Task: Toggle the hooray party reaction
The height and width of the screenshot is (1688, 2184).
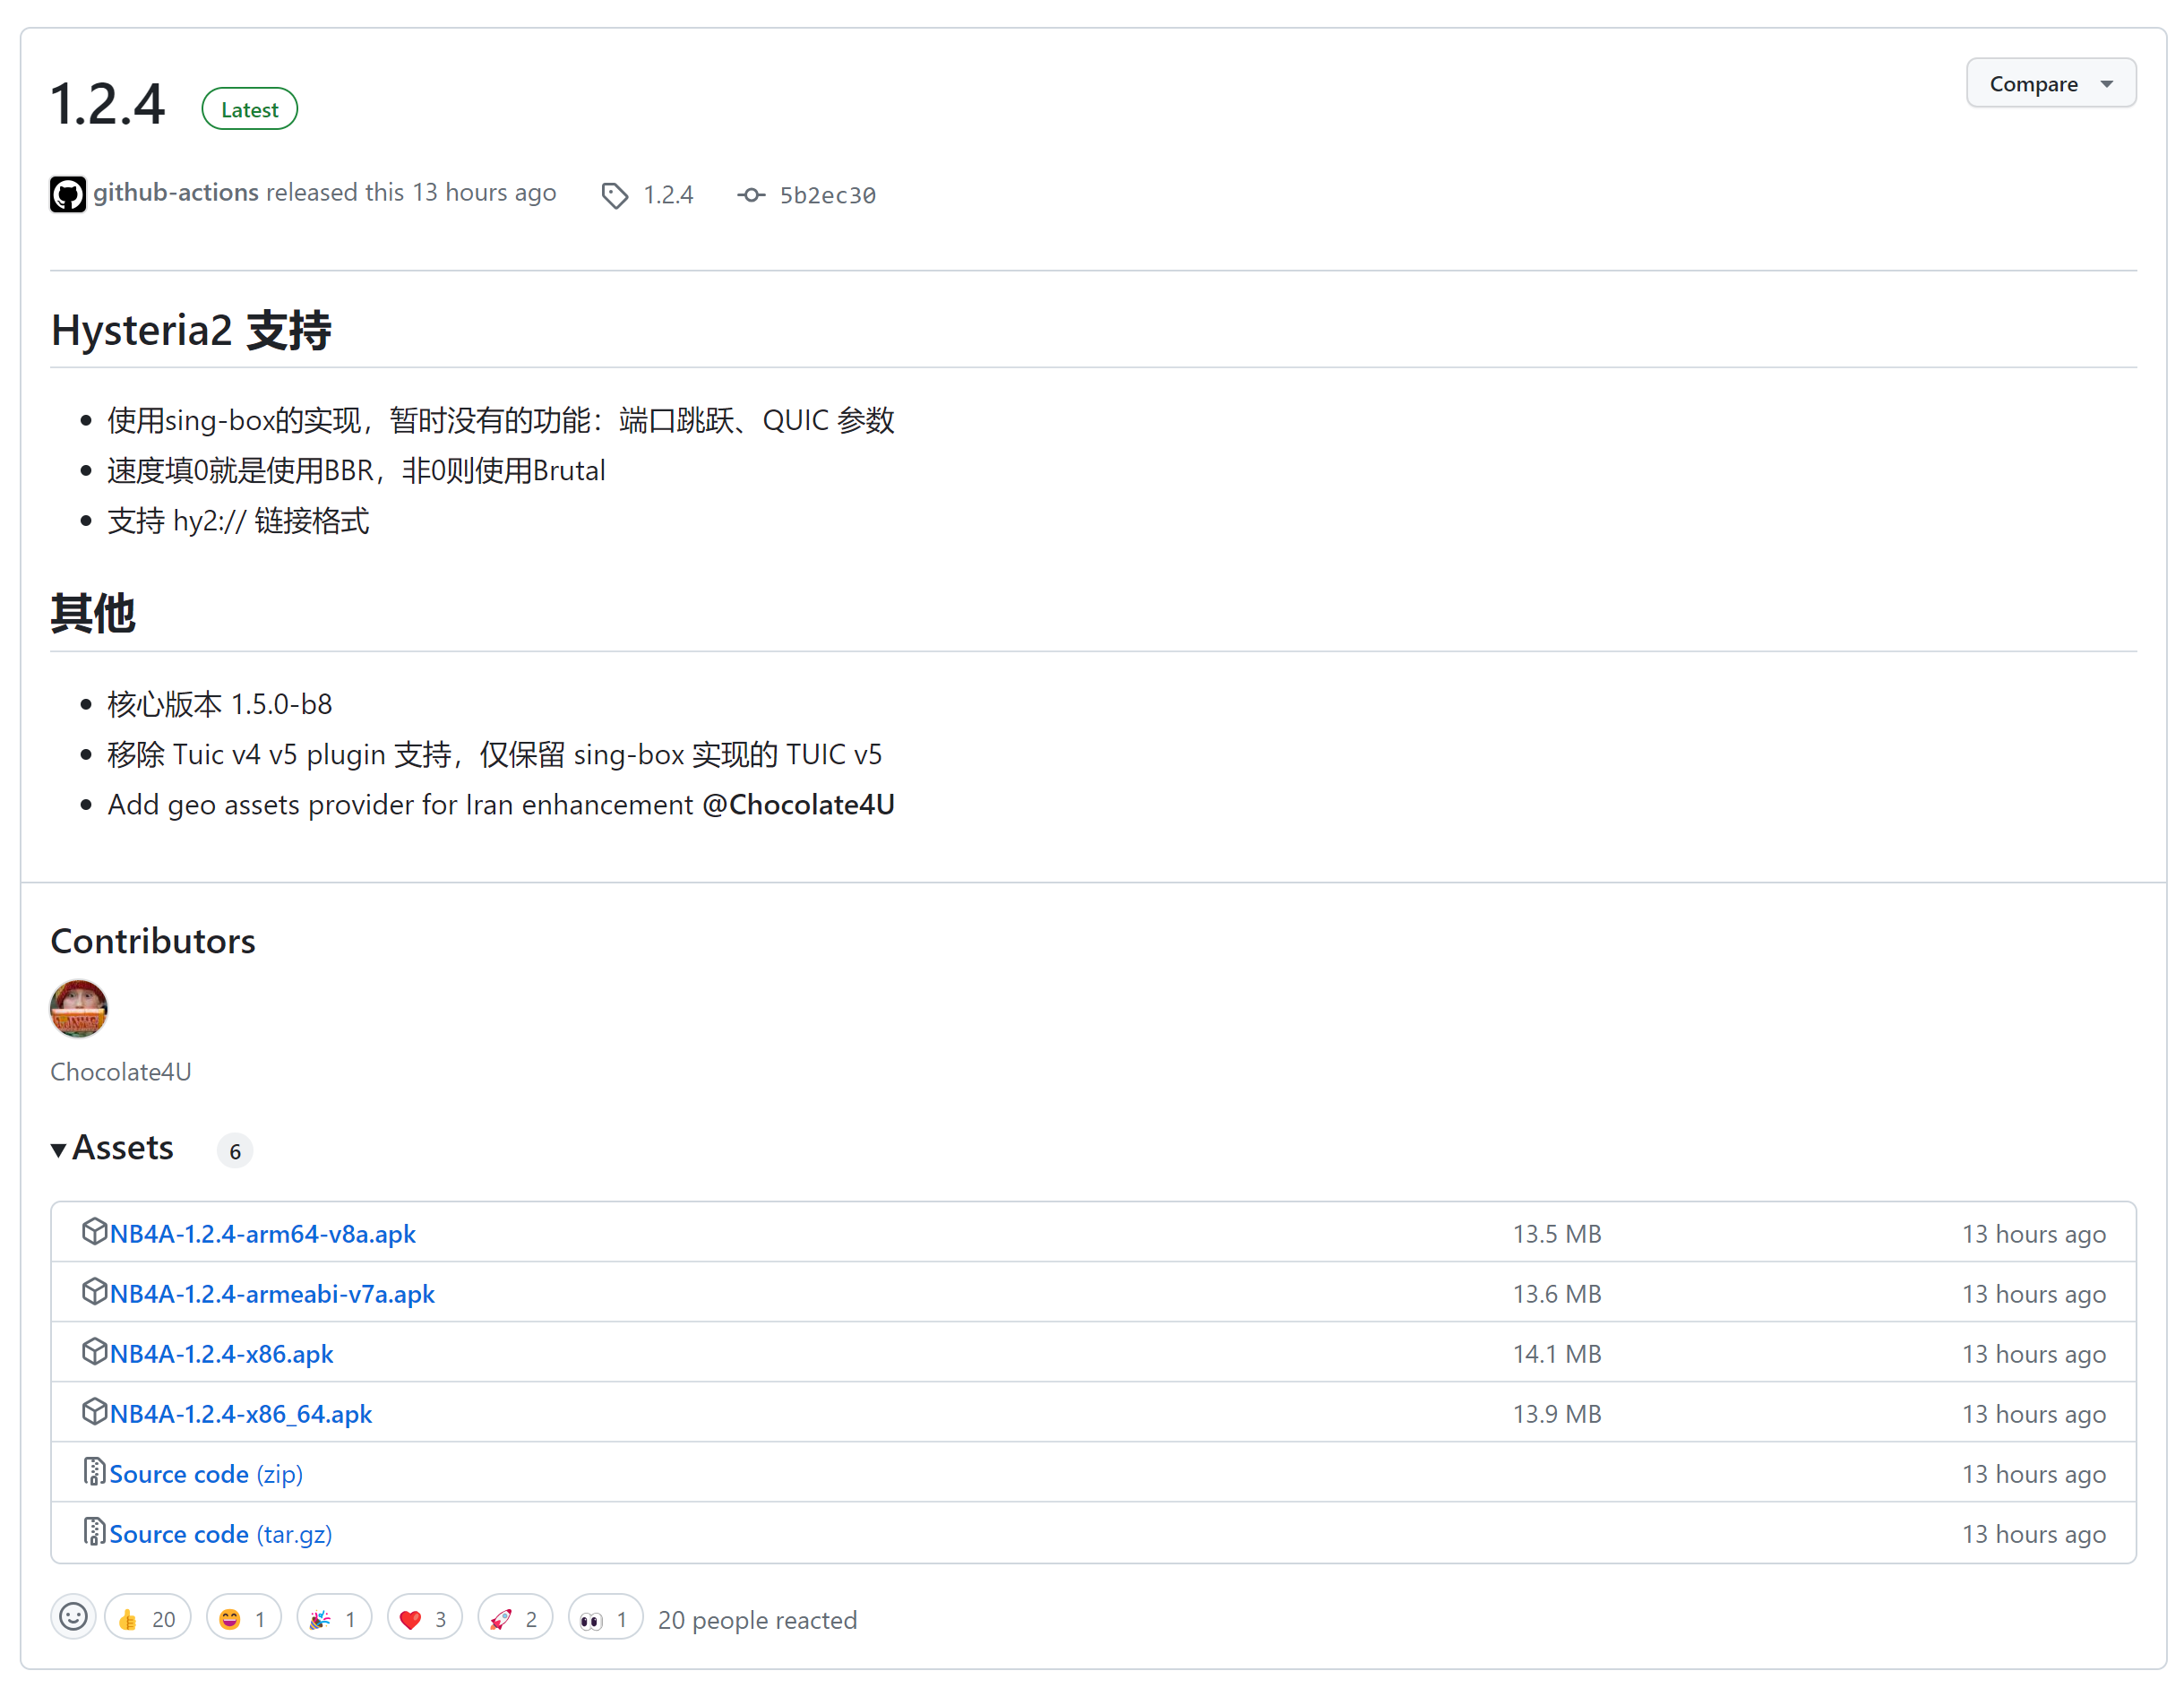Action: (x=334, y=1618)
